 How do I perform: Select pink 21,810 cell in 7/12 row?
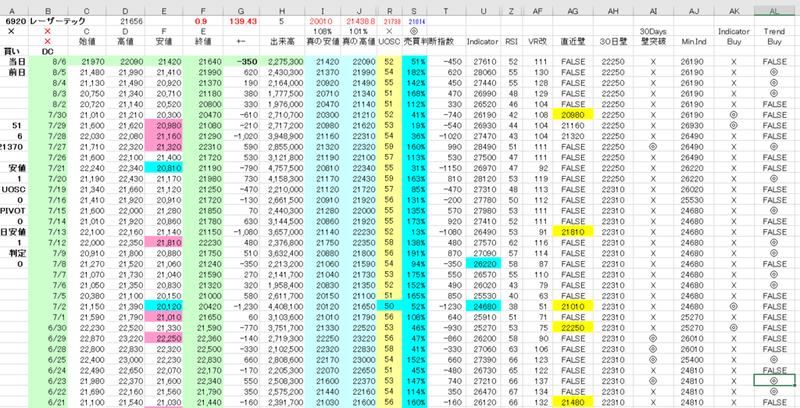pyautogui.click(x=165, y=243)
